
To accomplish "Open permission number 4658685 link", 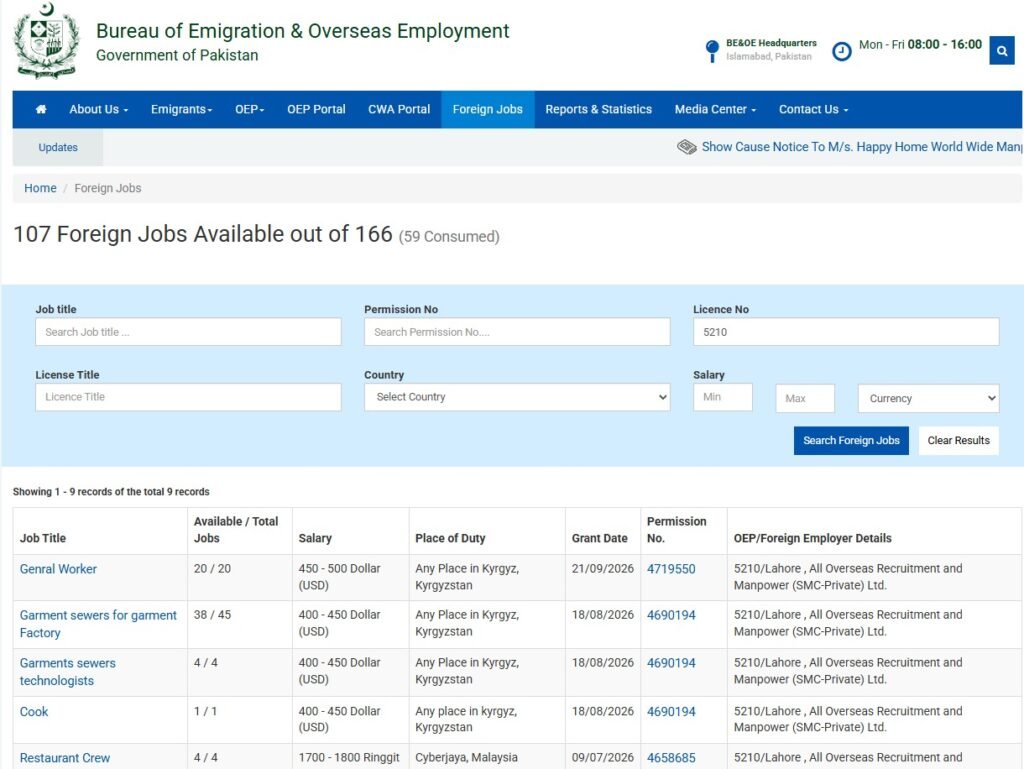I will (x=671, y=758).
